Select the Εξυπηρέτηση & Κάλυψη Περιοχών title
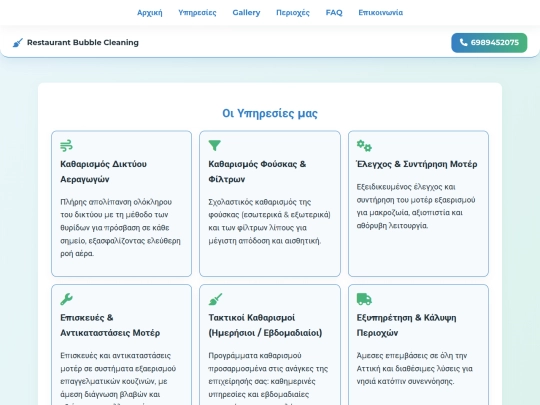The height and width of the screenshot is (405, 540). 406,325
